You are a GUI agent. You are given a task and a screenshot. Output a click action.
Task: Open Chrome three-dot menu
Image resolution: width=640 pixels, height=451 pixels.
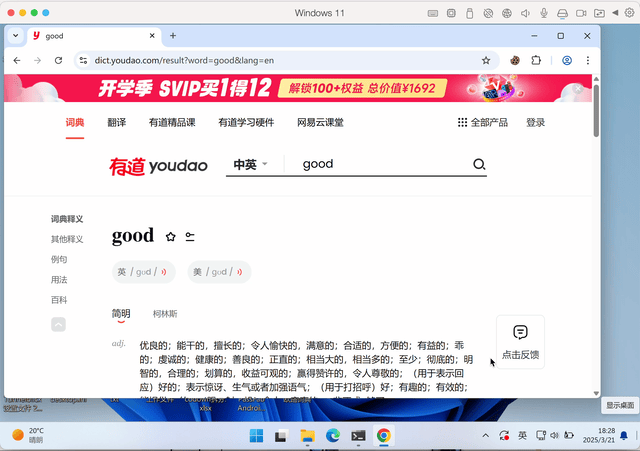(x=588, y=60)
